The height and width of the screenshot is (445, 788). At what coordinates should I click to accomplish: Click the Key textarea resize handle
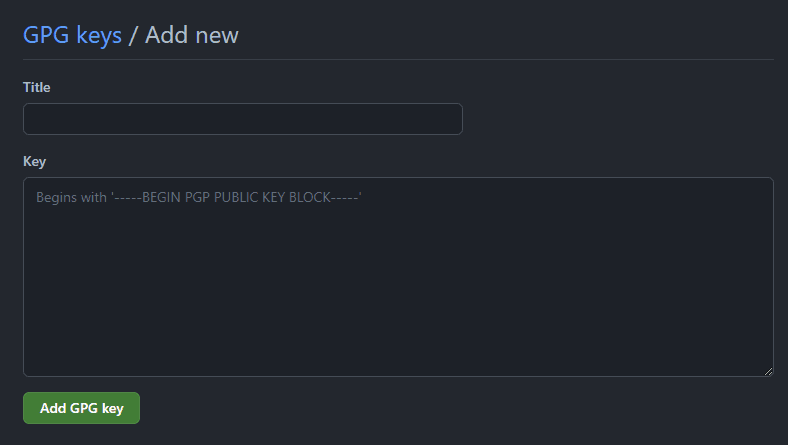tap(768, 371)
